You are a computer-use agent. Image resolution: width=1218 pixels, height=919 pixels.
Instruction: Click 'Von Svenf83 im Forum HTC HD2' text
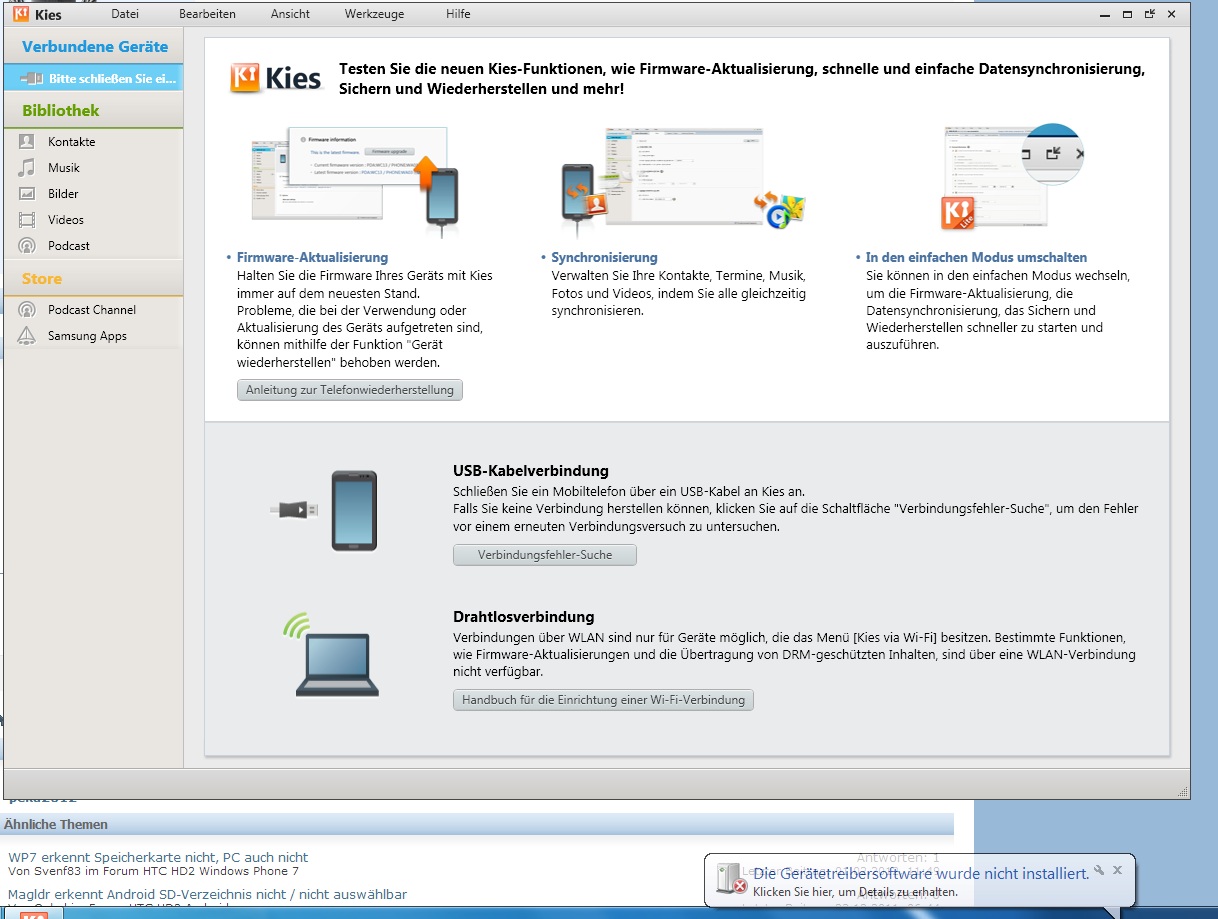153,871
